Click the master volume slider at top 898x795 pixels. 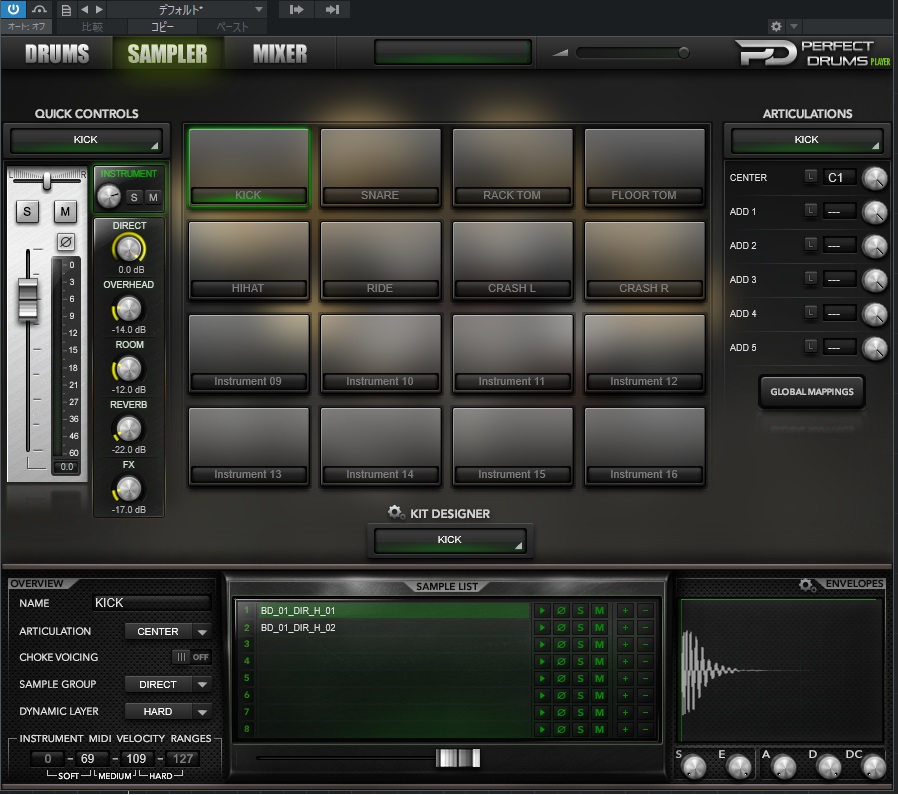(630, 53)
